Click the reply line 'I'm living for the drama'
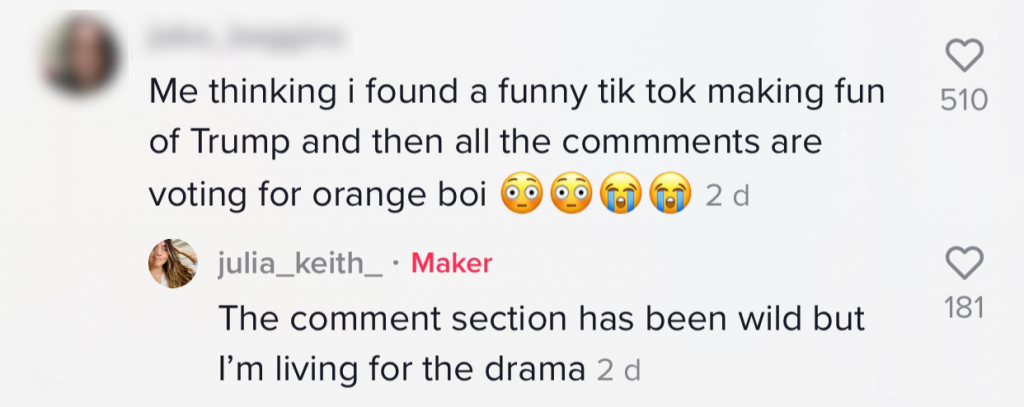Image resolution: width=1024 pixels, height=407 pixels. (x=402, y=370)
